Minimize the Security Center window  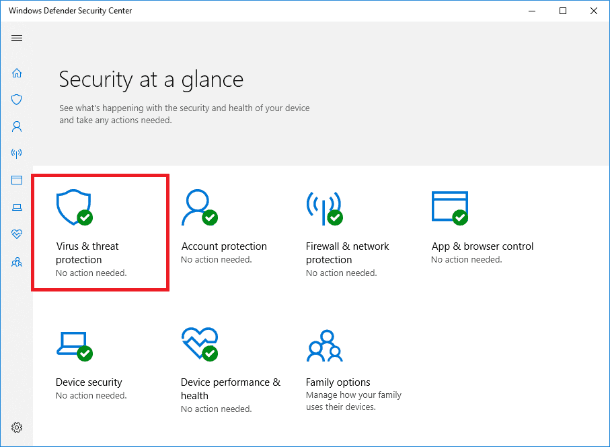click(532, 11)
